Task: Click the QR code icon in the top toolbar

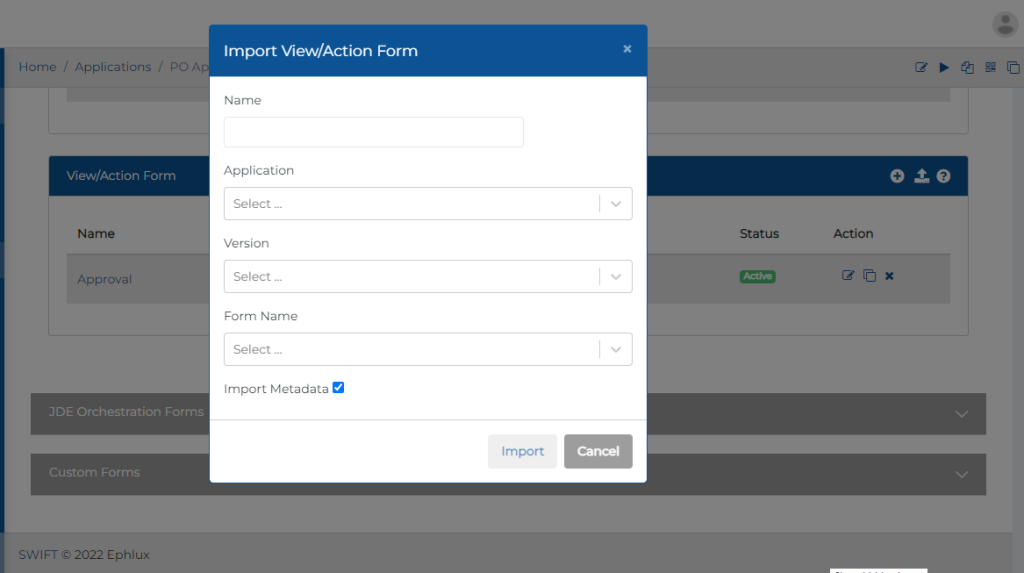Action: point(990,67)
